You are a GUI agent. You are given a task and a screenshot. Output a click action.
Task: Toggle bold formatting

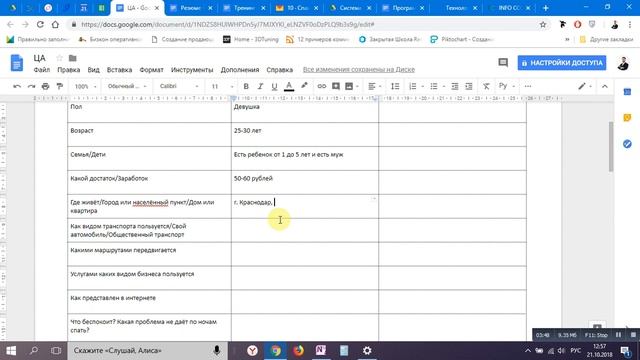coord(246,87)
